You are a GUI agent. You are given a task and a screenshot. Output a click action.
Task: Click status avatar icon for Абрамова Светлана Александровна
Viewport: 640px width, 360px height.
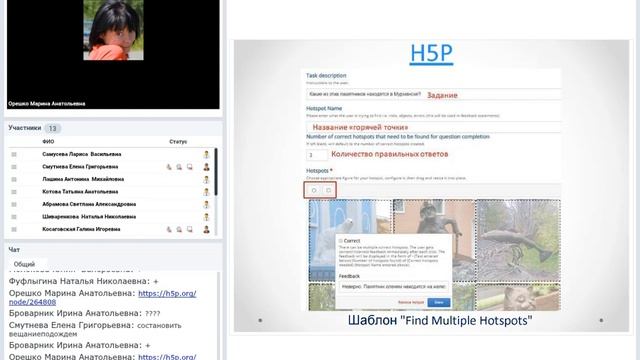tap(207, 204)
